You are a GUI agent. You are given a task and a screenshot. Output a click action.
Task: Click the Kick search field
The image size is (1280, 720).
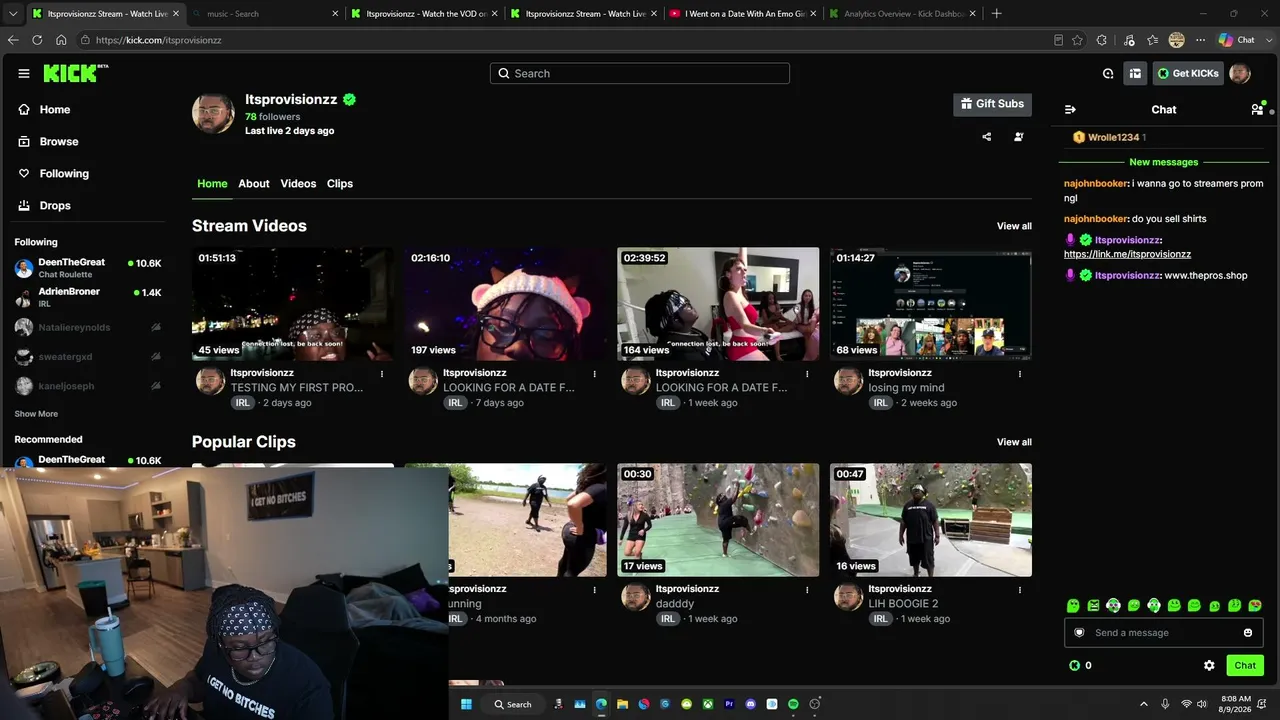pyautogui.click(x=640, y=73)
